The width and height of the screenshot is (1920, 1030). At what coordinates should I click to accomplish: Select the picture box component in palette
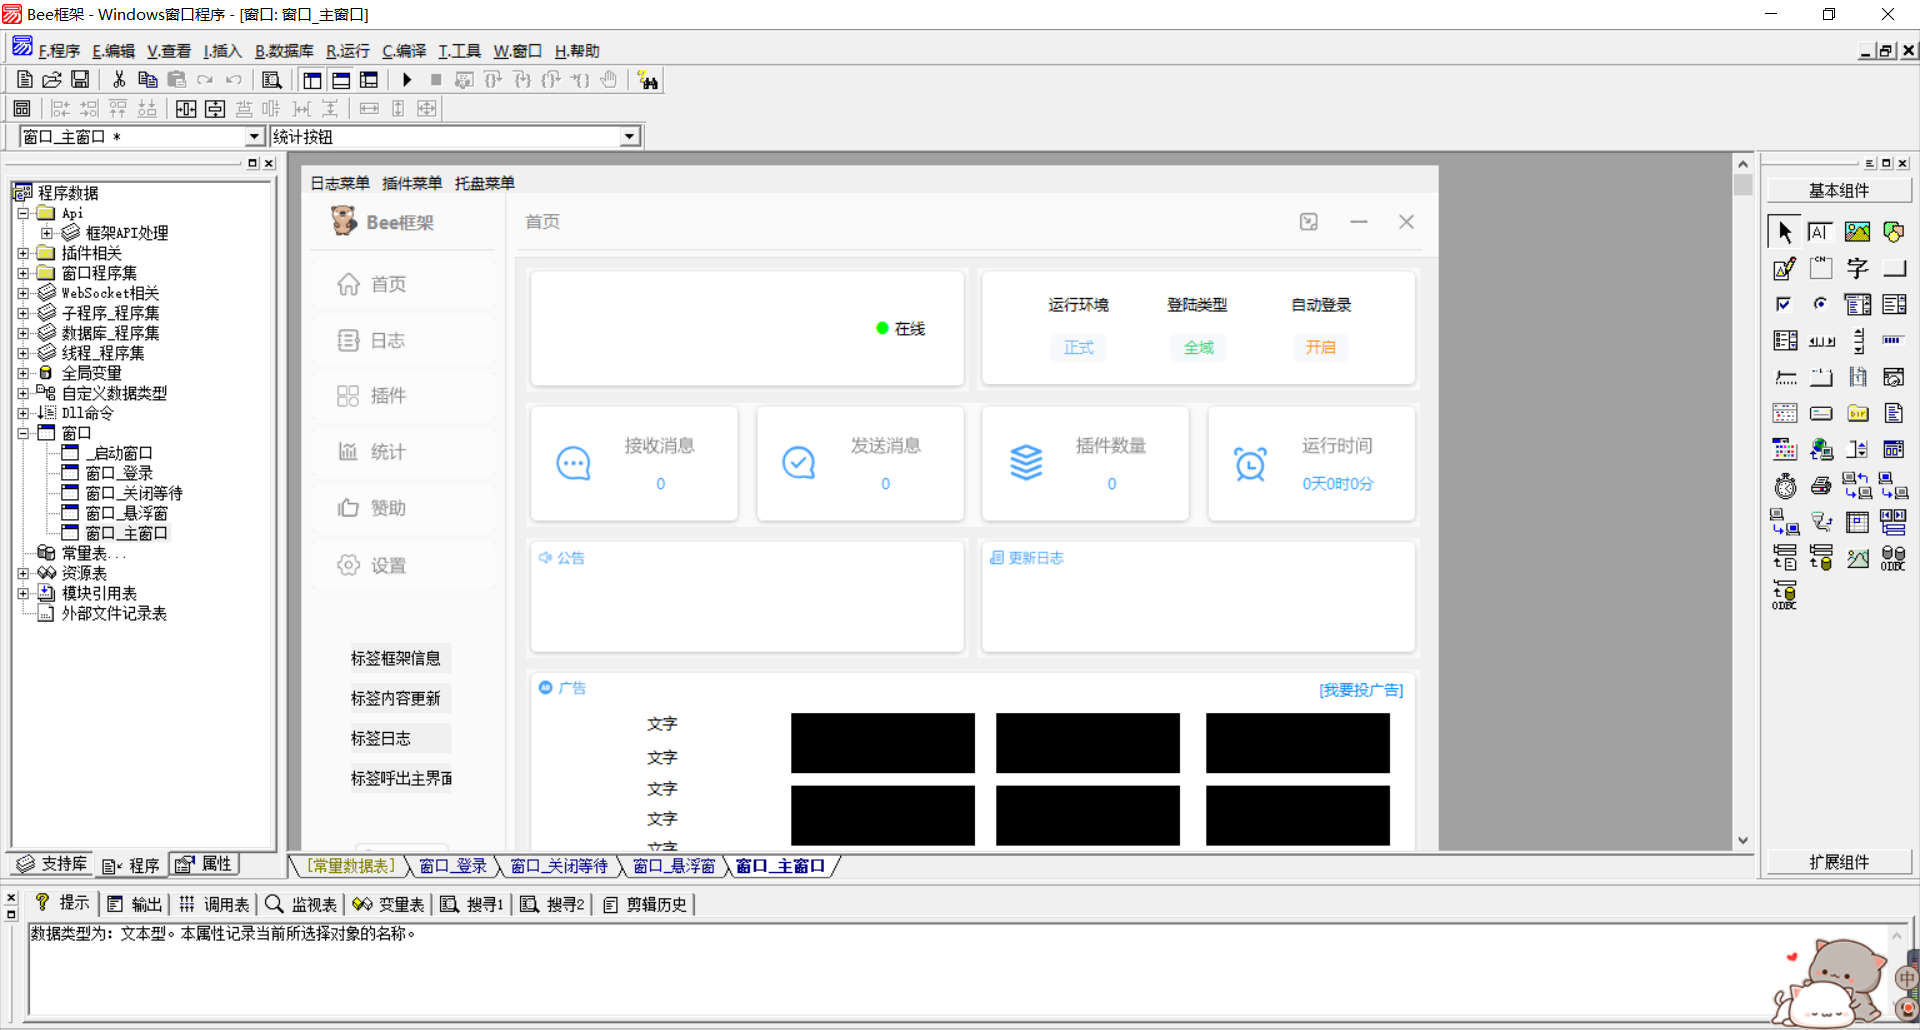1857,232
